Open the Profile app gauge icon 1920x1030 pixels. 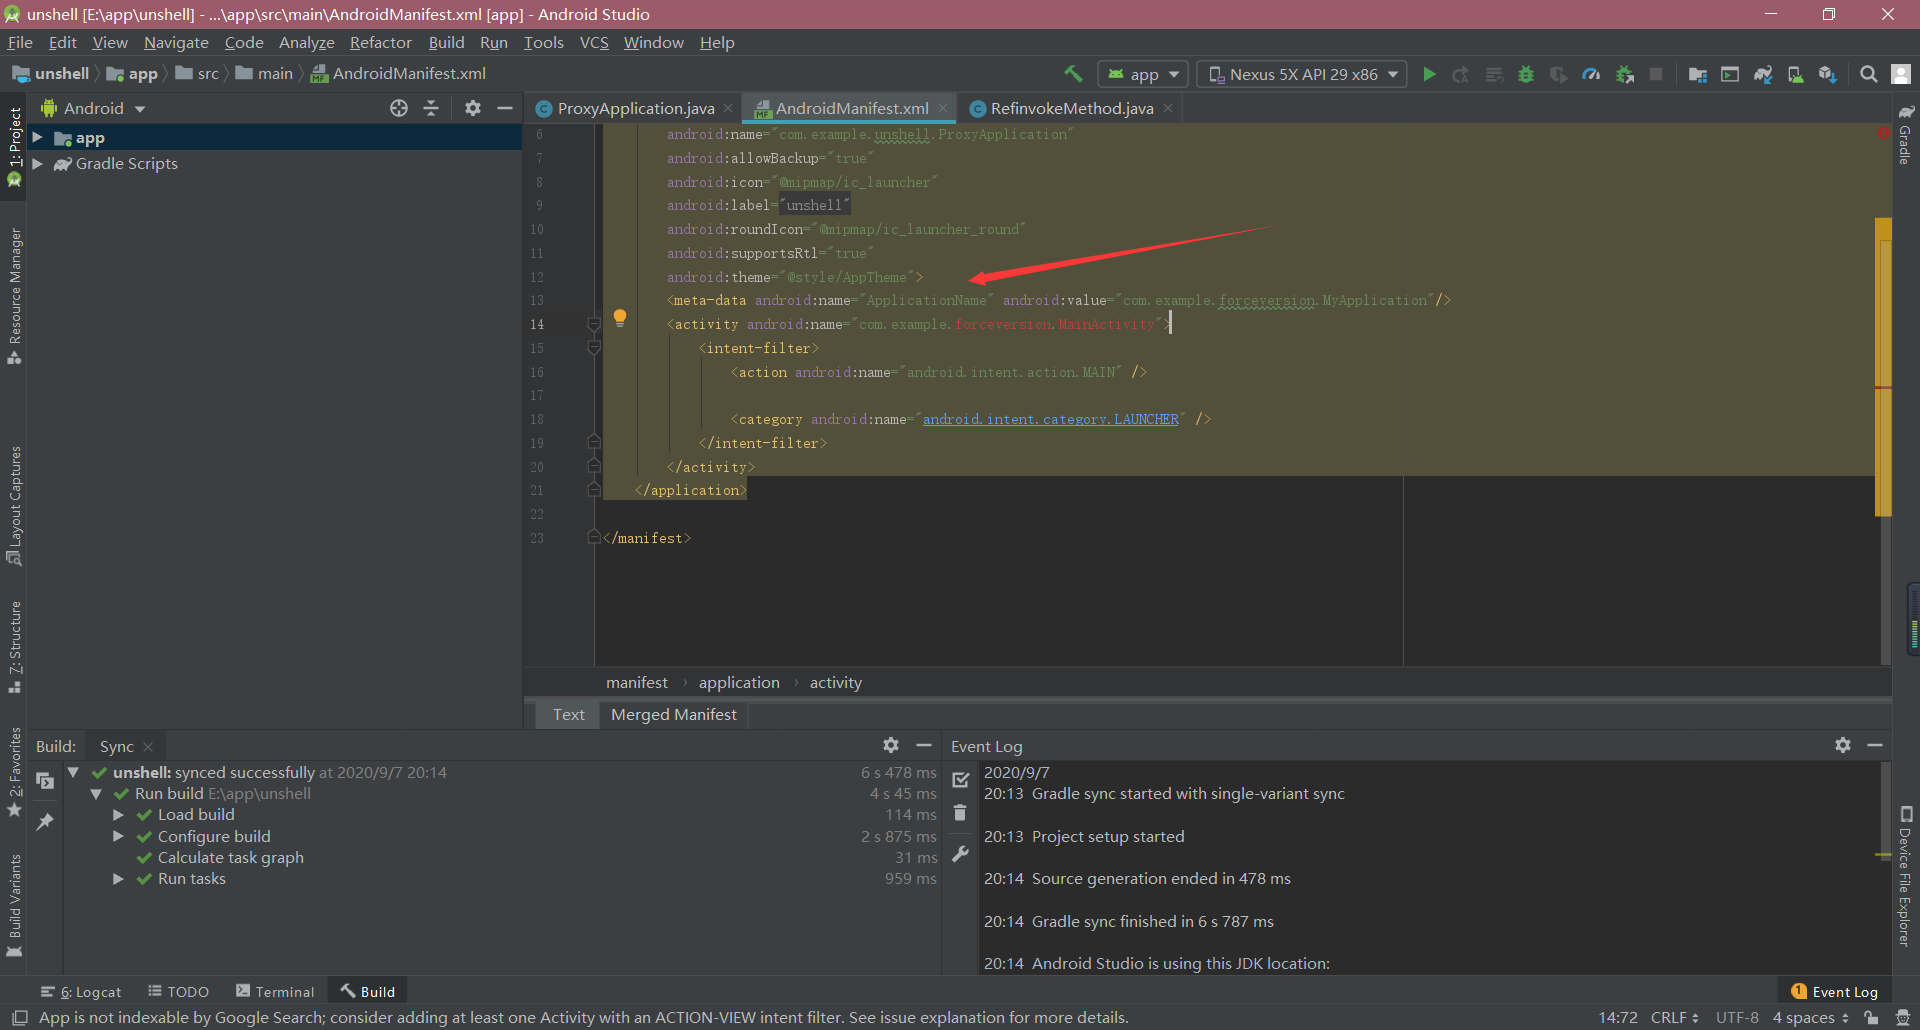pyautogui.click(x=1591, y=74)
